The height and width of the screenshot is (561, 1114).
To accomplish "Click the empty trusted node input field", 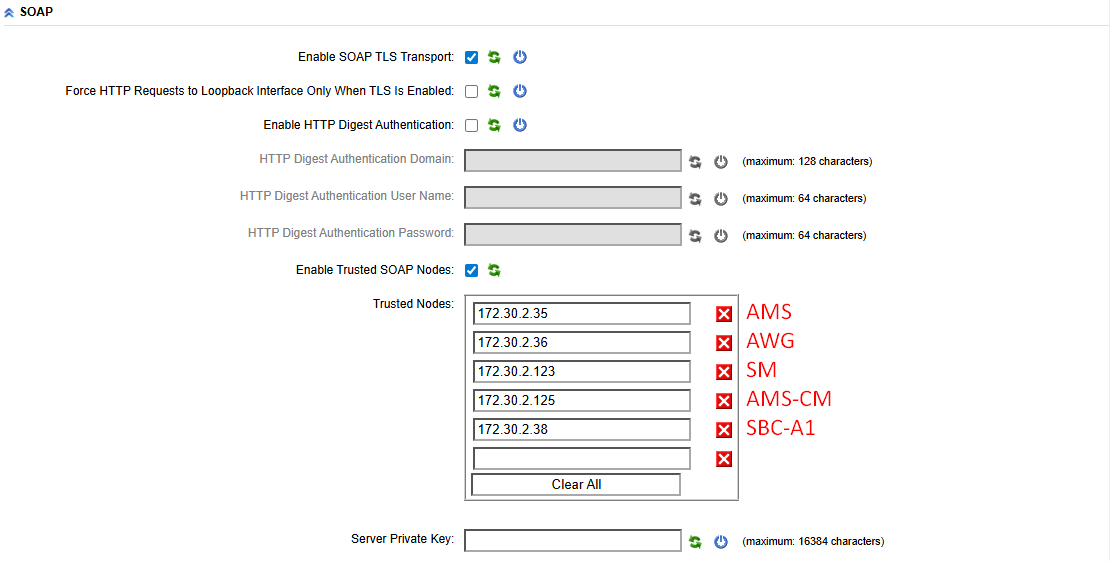I will 581,459.
